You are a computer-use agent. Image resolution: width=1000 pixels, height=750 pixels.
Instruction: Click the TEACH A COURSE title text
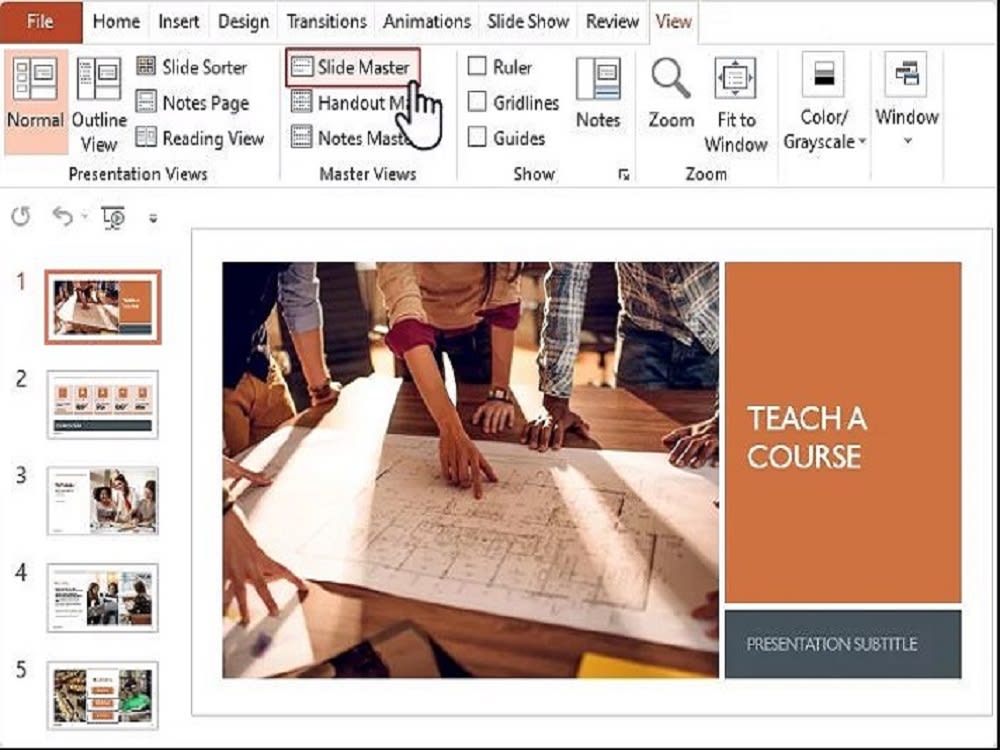pyautogui.click(x=807, y=438)
